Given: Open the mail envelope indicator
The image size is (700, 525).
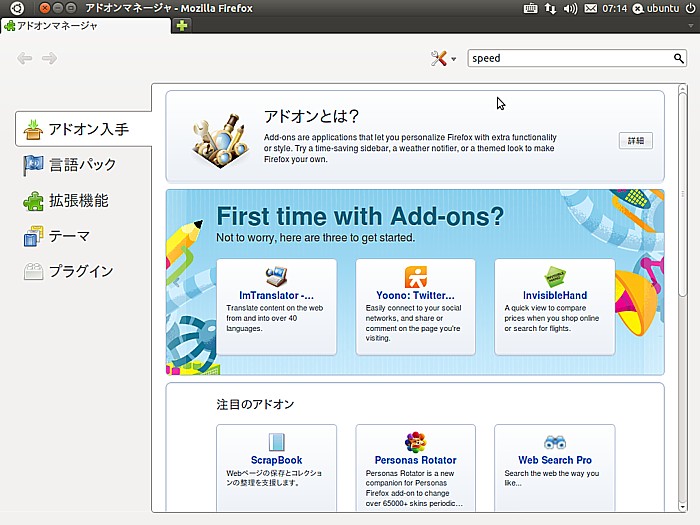Looking at the screenshot, I should (x=590, y=8).
